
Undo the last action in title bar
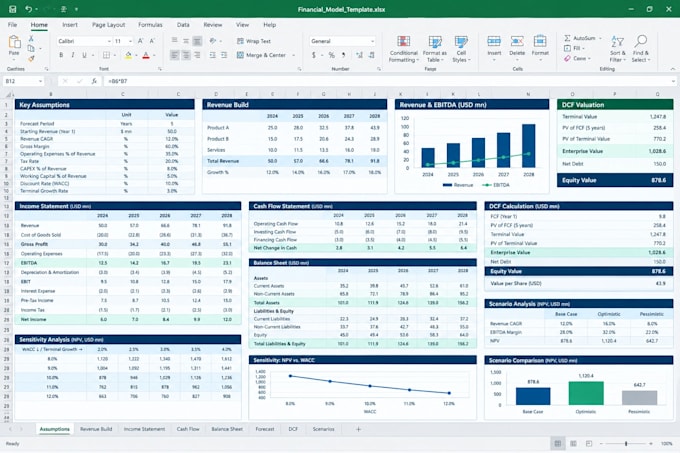pyautogui.click(x=28, y=9)
